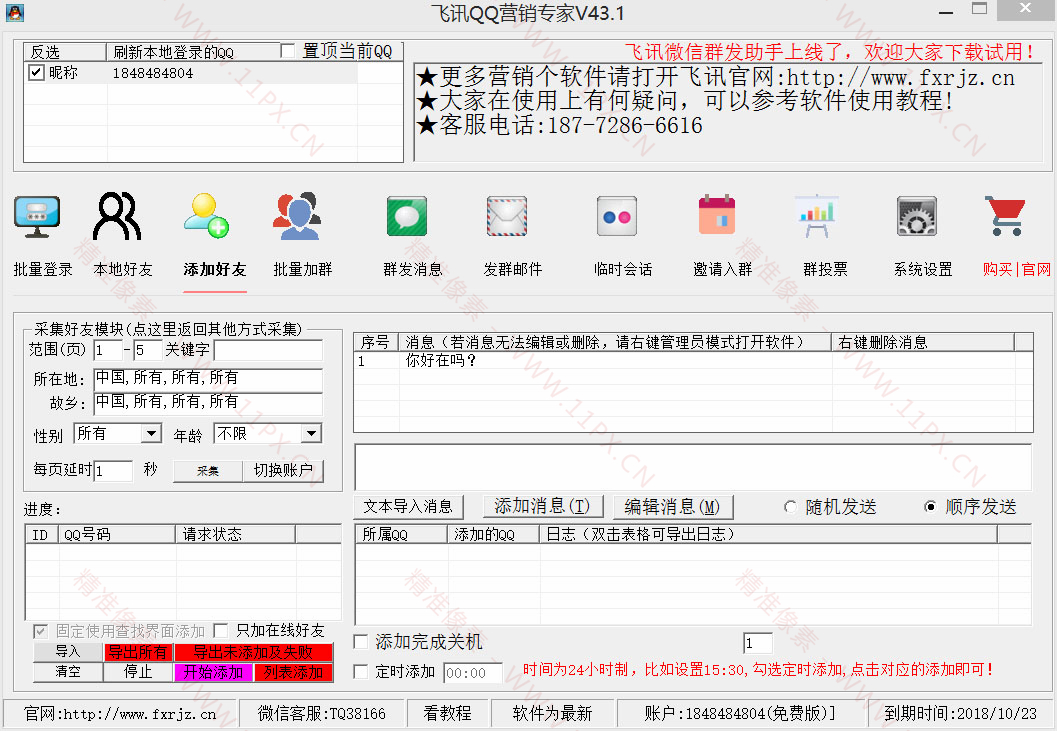Click the QQ penguin app icon in title bar

15,12
